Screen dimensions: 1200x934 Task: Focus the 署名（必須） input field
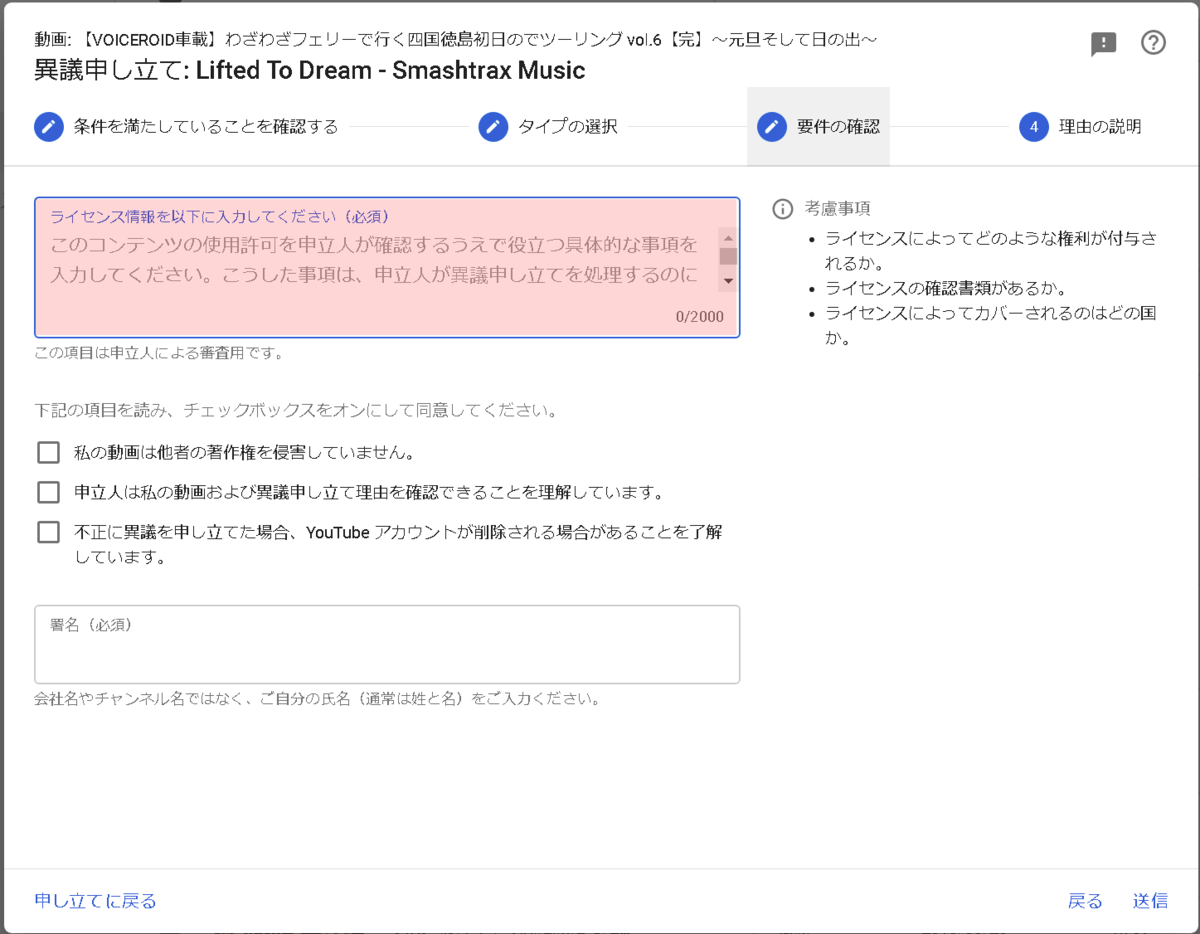pos(387,644)
